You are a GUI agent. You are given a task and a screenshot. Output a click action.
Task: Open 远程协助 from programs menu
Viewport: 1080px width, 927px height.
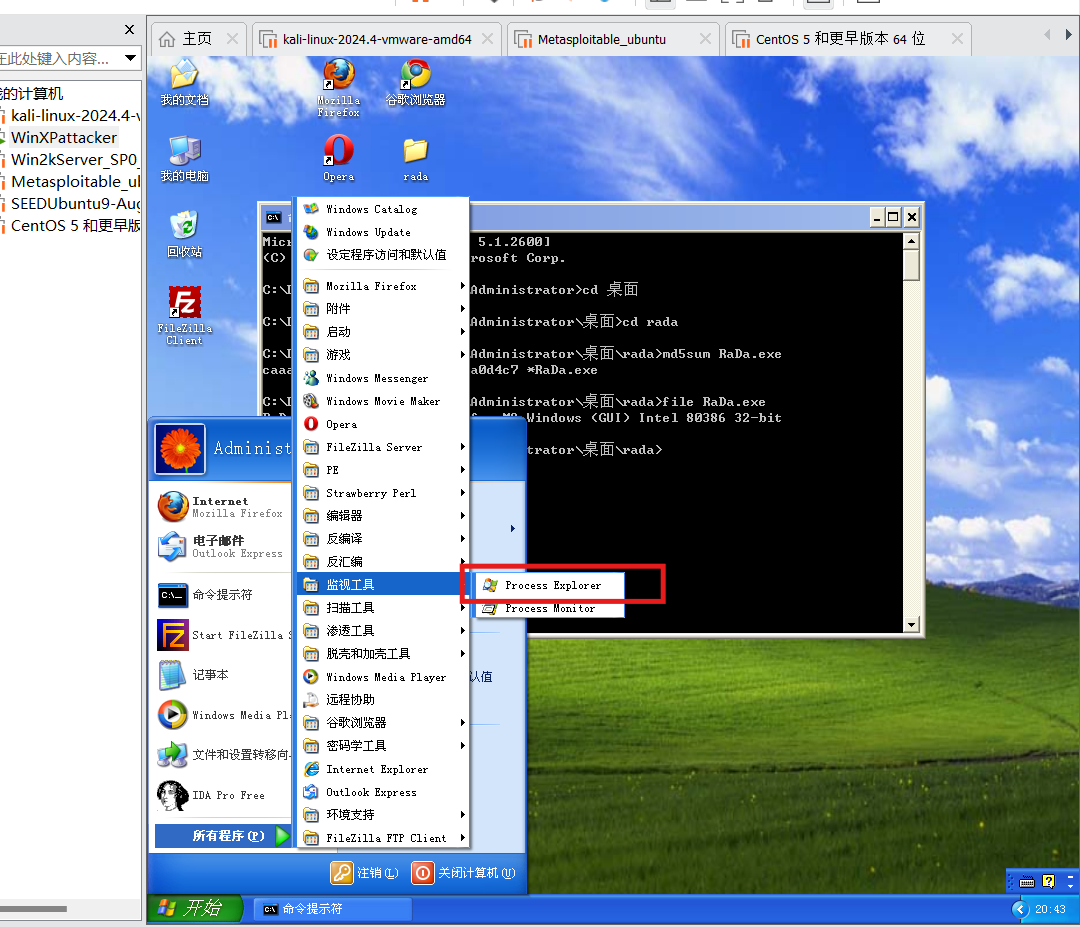click(x=383, y=700)
